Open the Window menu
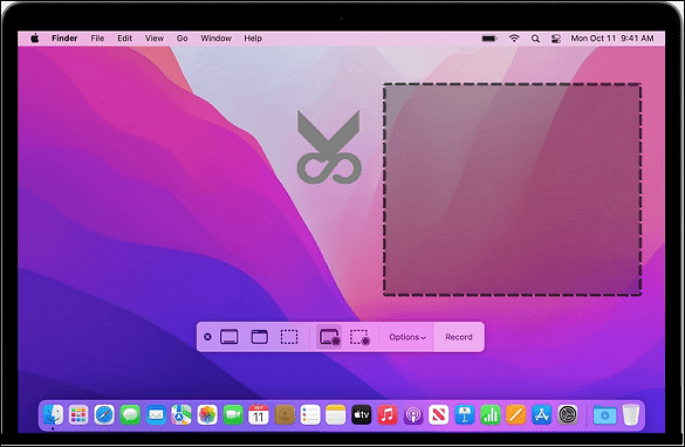Viewport: 685px width, 447px height. point(215,38)
